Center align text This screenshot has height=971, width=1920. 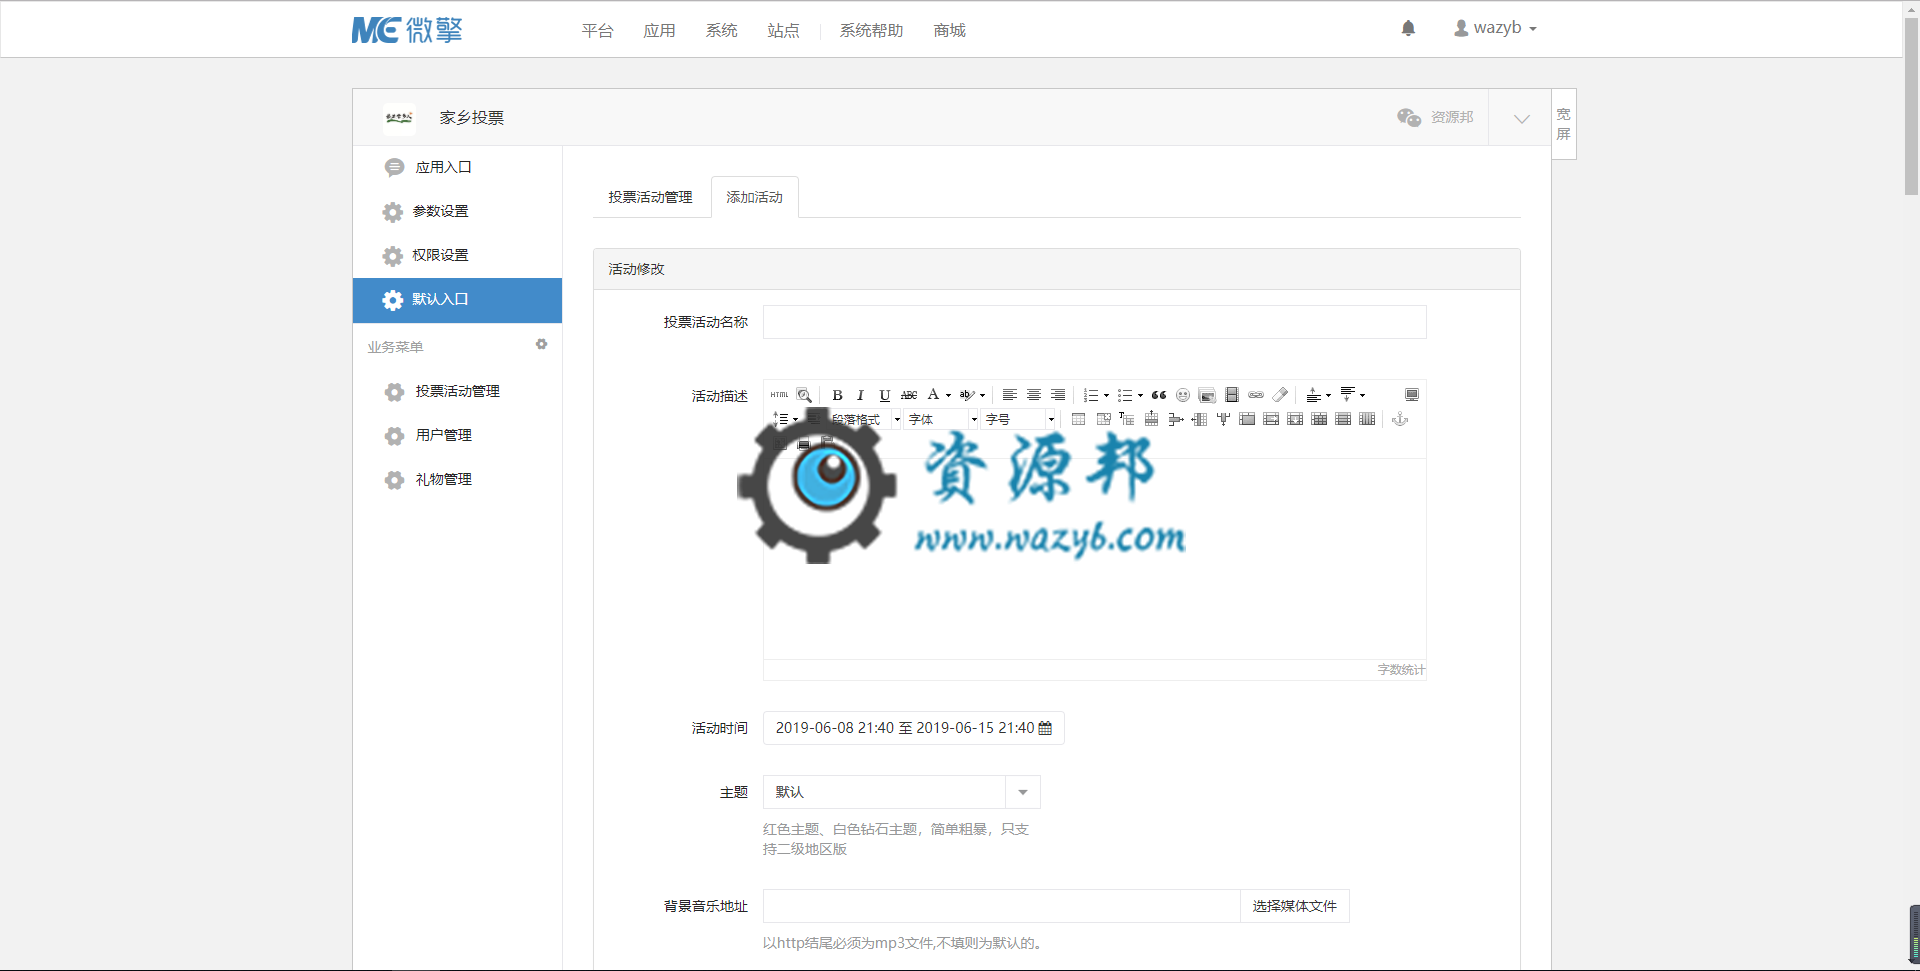[x=1034, y=395]
